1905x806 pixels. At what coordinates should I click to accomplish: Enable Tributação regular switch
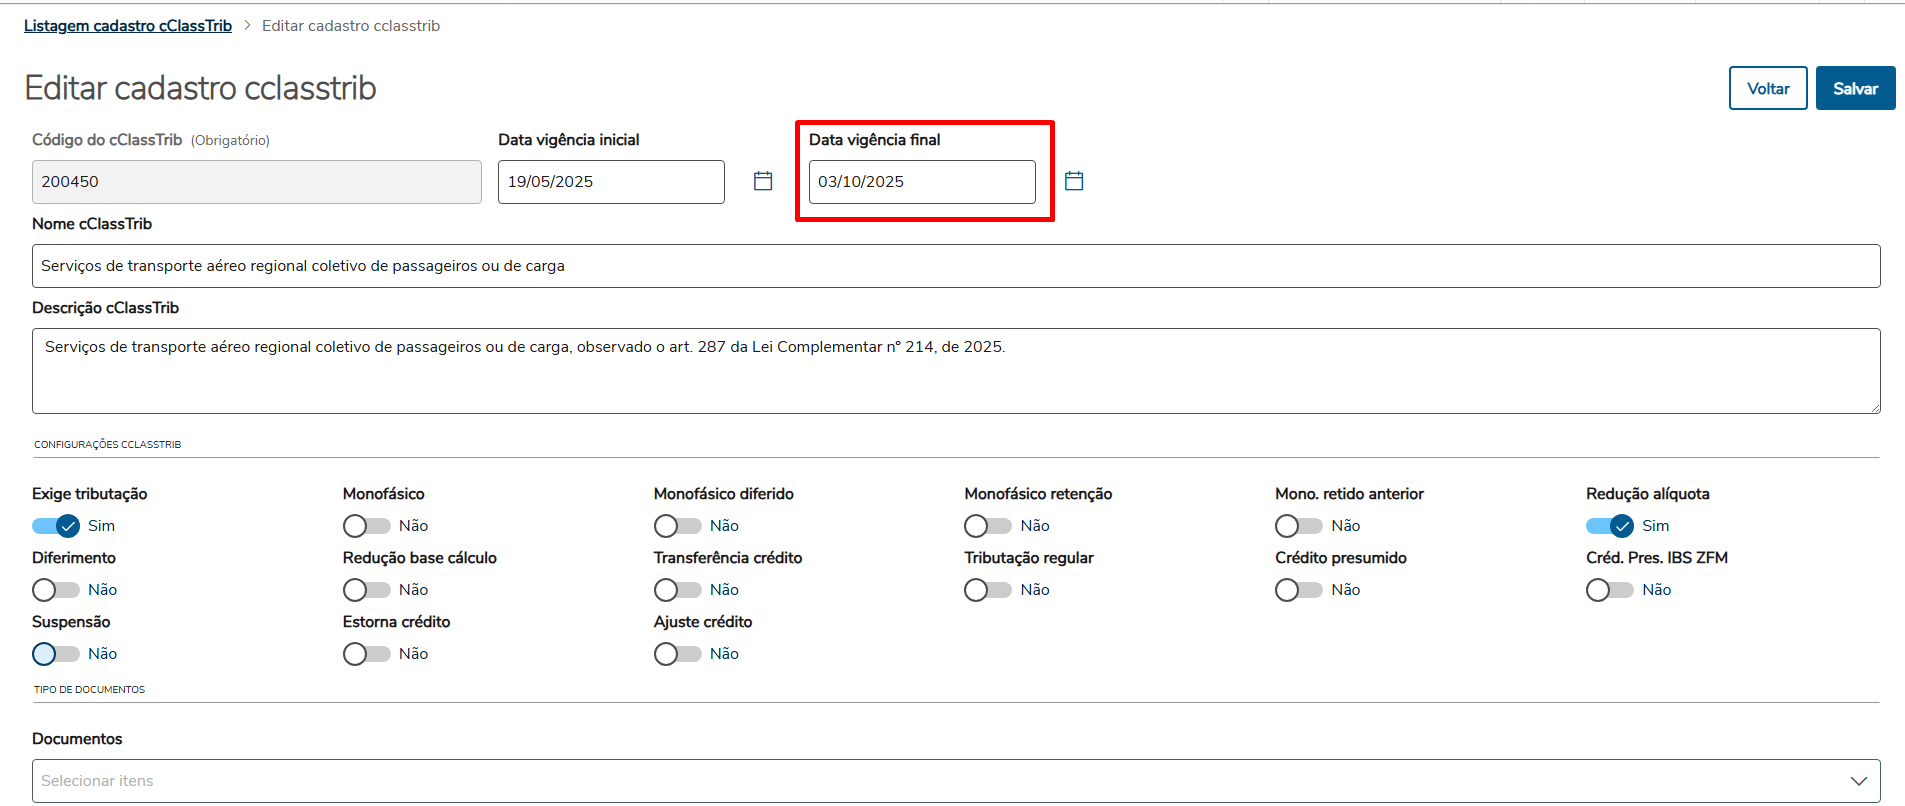988,590
